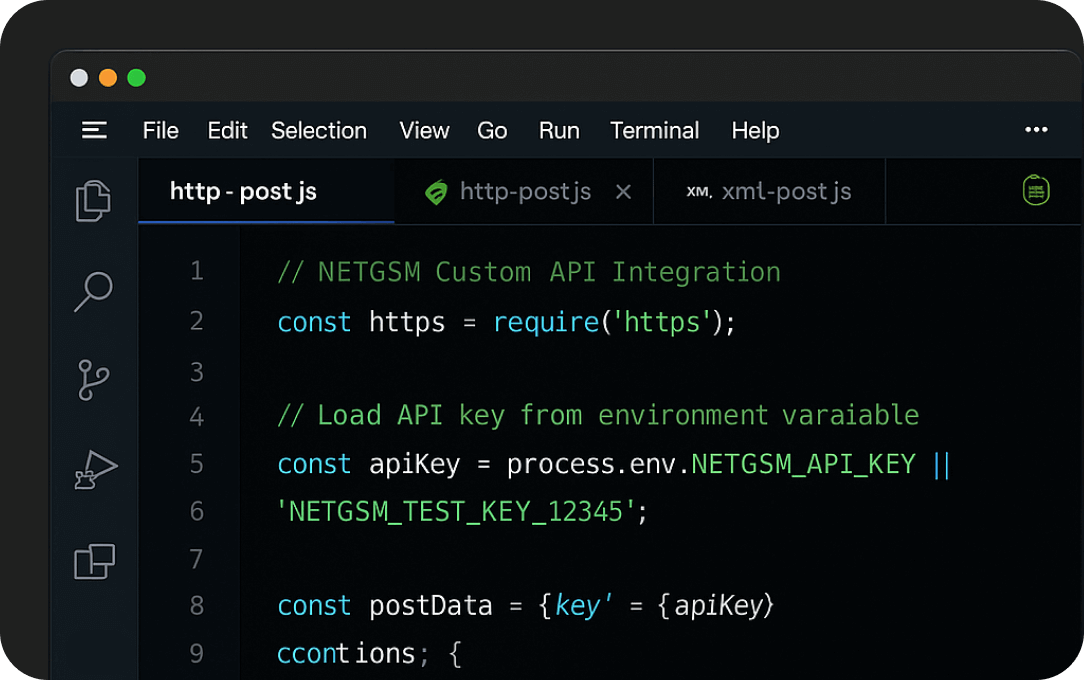Click the word 'require' on line 2
The width and height of the screenshot is (1084, 680).
point(545,323)
